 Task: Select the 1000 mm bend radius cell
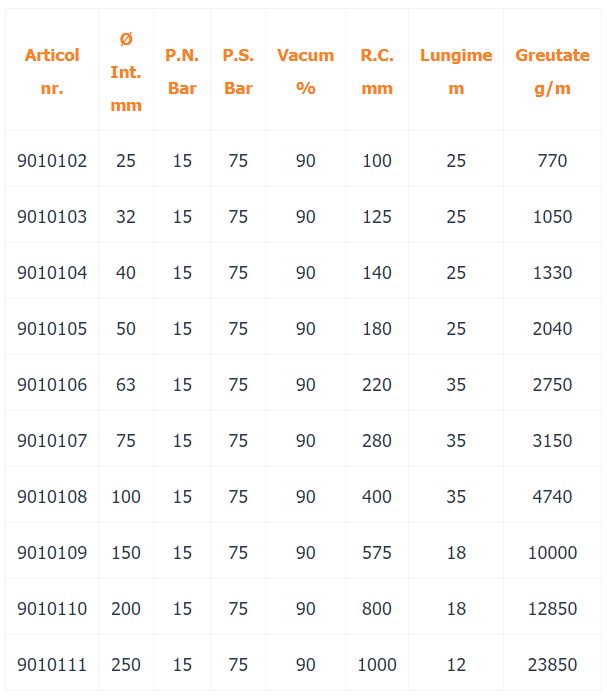coord(377,665)
